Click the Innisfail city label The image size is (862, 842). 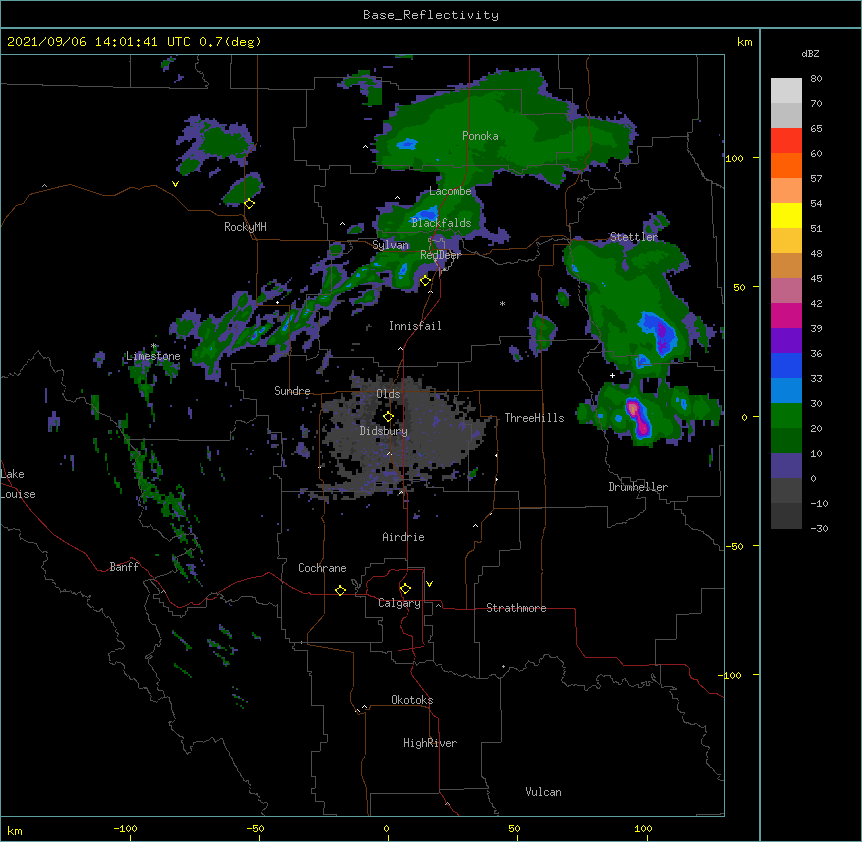pyautogui.click(x=415, y=326)
